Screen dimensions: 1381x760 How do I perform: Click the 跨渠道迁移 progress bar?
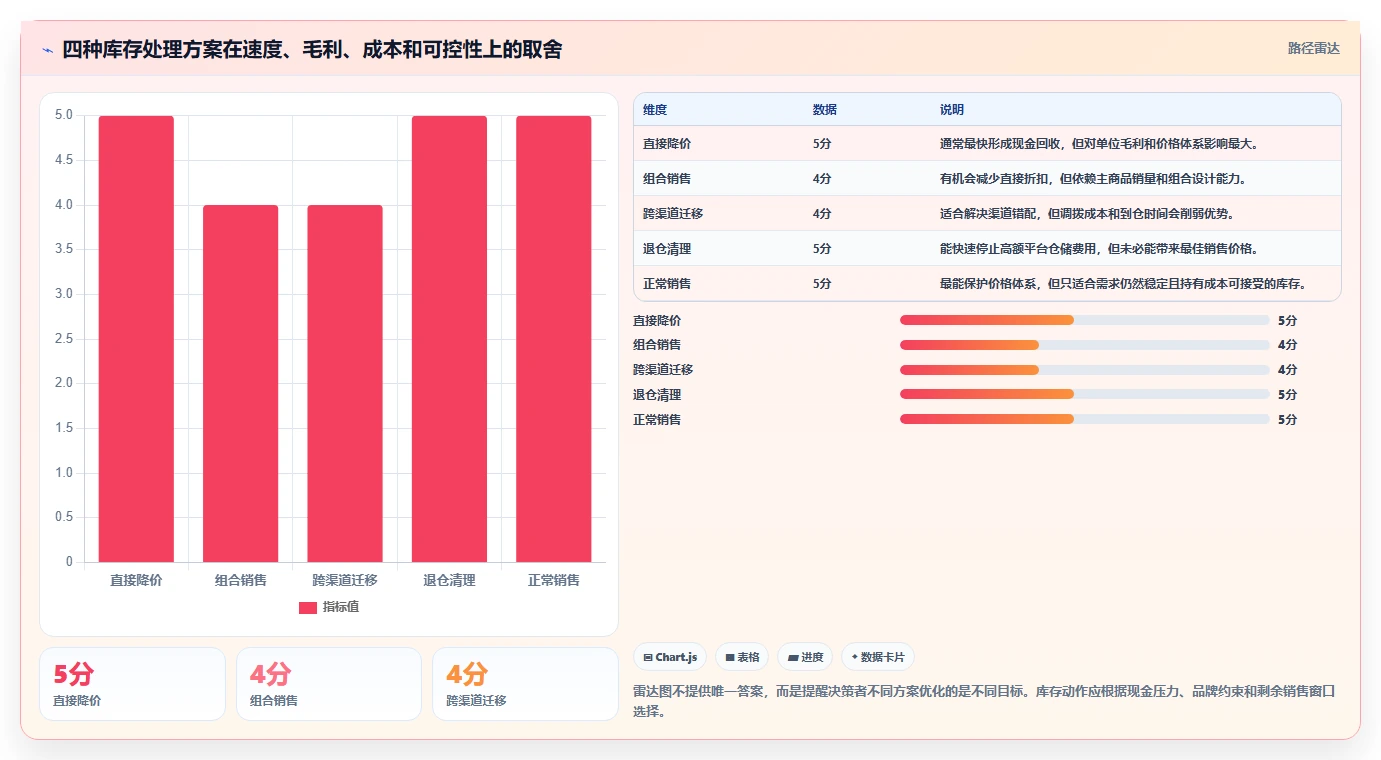pos(1085,370)
